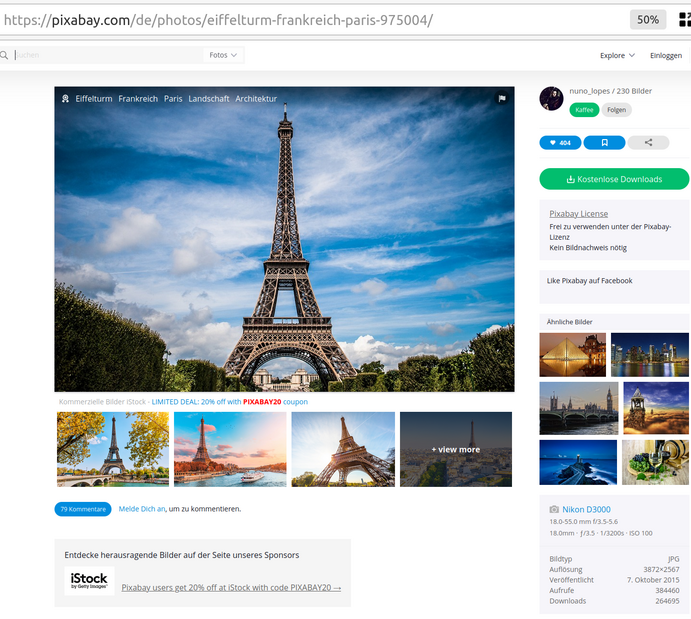
Task: Bookmark the photo using bookmark icon
Action: [x=604, y=143]
